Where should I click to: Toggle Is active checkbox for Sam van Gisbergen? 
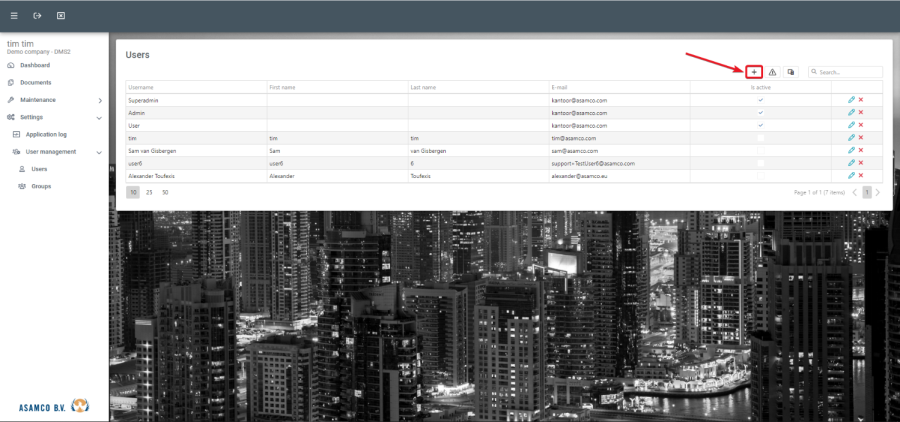click(x=761, y=150)
